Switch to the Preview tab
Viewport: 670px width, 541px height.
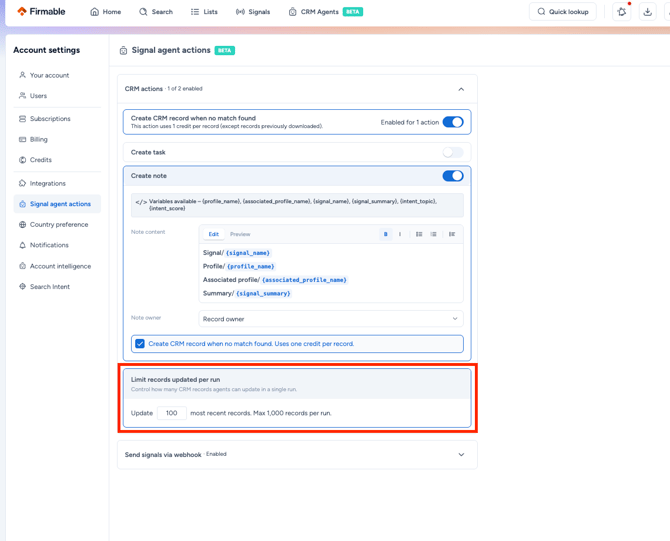pyautogui.click(x=240, y=234)
